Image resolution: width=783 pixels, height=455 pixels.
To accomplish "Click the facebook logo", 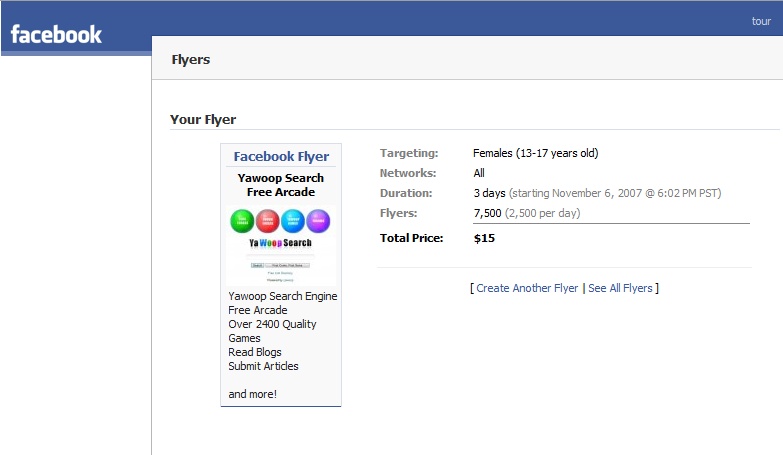I will 56,34.
